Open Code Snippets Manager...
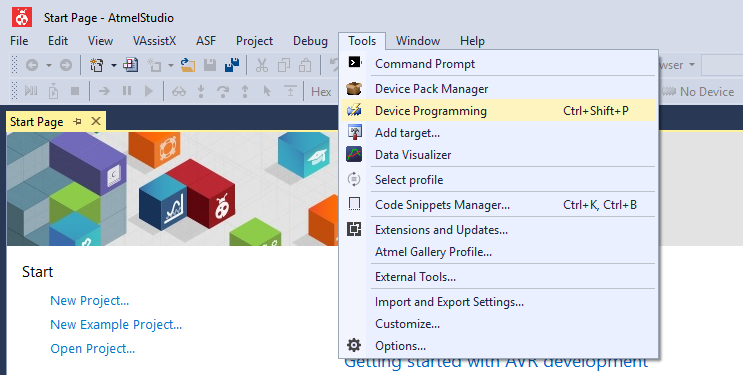743x375 pixels. coord(498,205)
